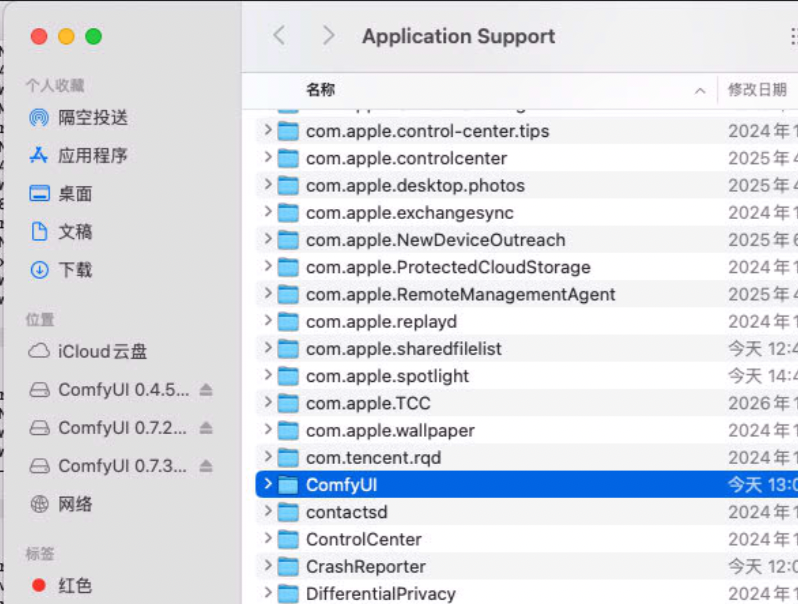Select the red (红色) tag
The image size is (798, 604).
(x=75, y=585)
